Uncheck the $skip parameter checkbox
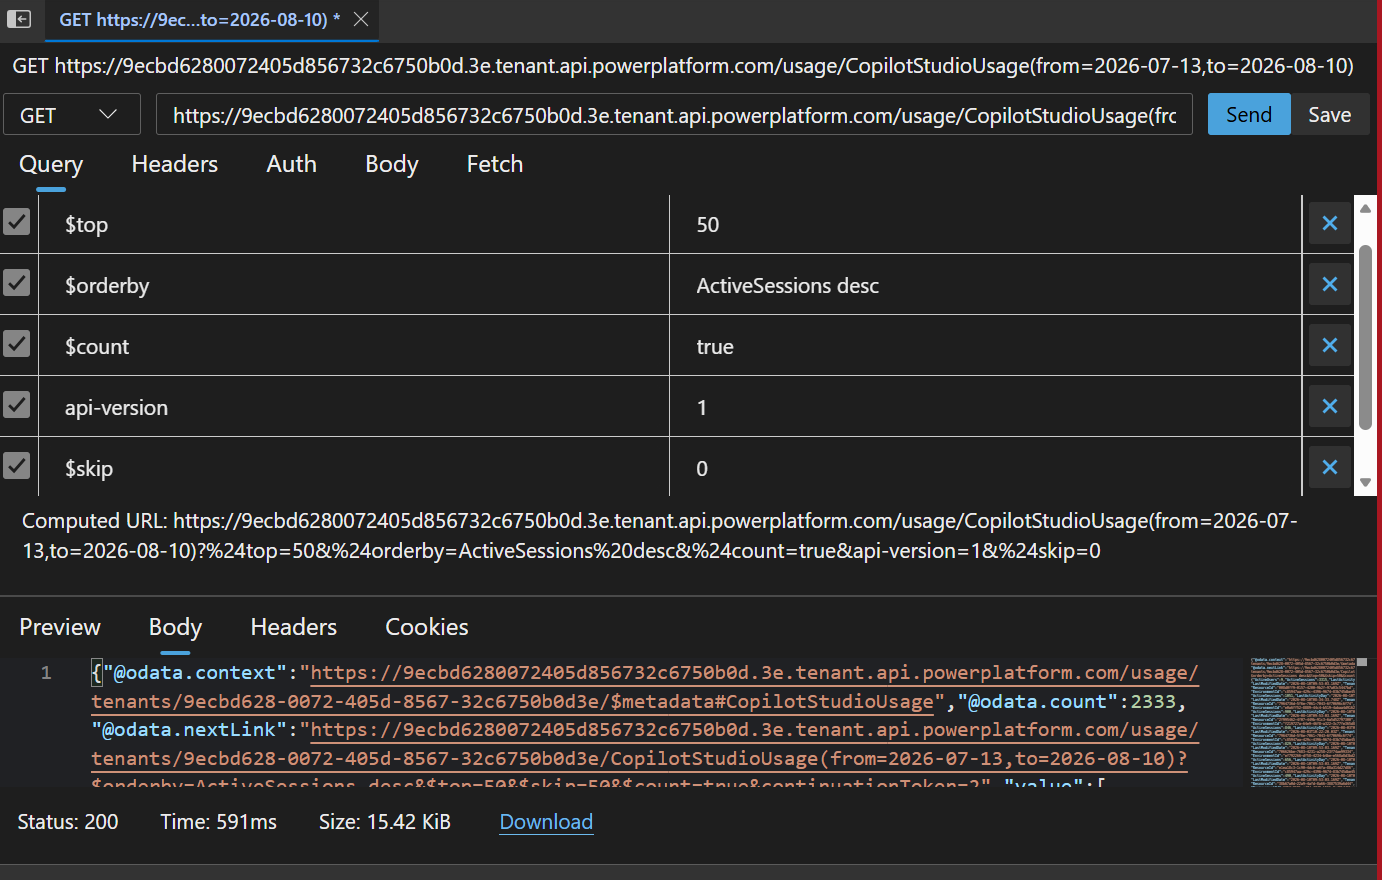Image resolution: width=1382 pixels, height=880 pixels. (x=16, y=466)
